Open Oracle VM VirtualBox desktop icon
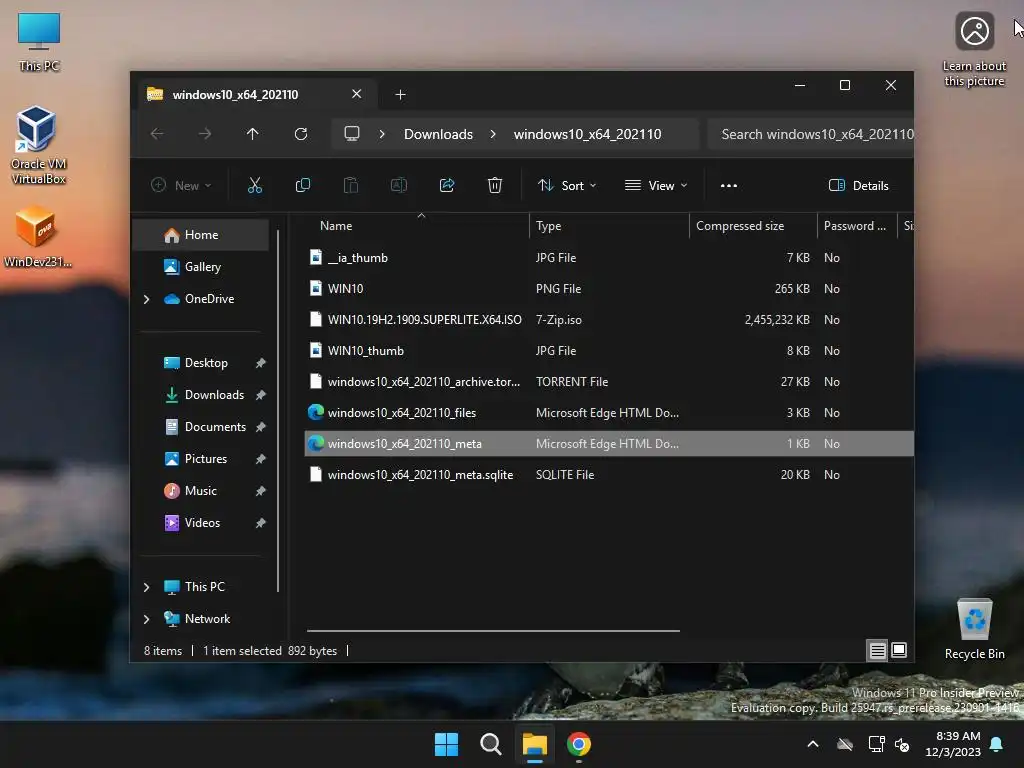This screenshot has width=1024, height=768. (37, 145)
